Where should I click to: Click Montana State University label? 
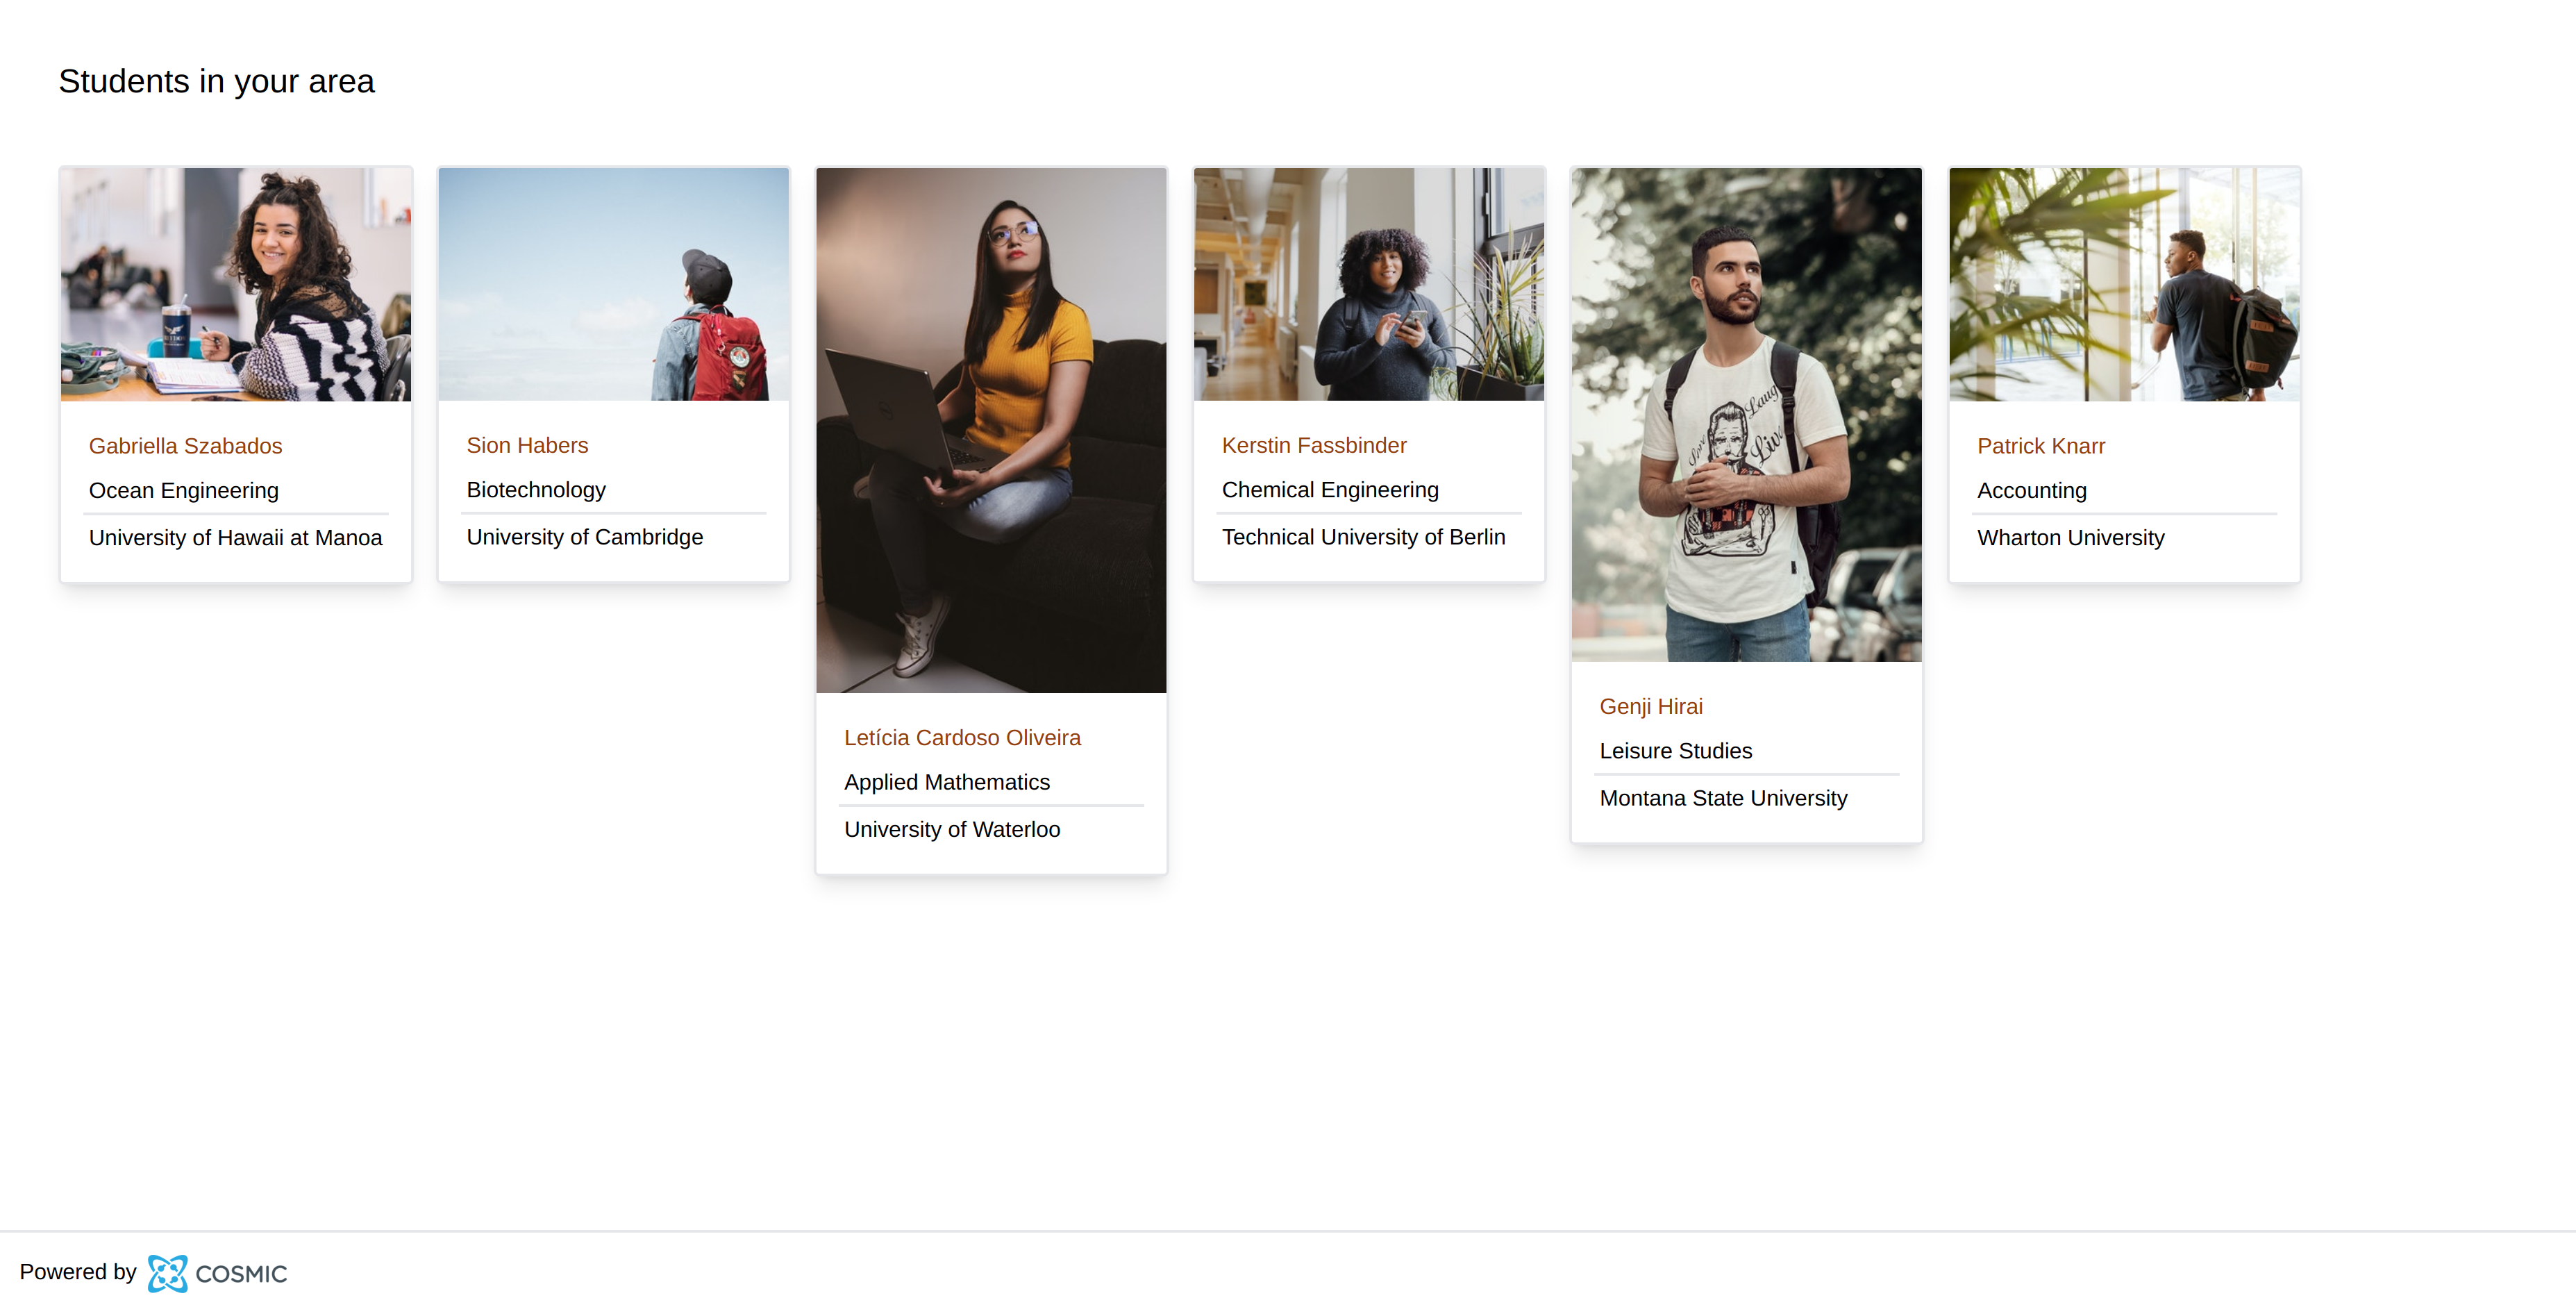pos(1723,798)
